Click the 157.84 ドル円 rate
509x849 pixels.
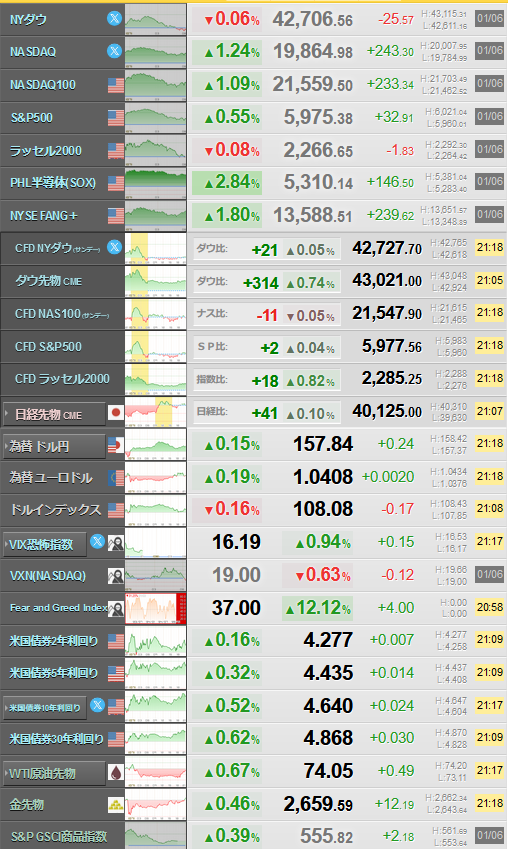(323, 444)
